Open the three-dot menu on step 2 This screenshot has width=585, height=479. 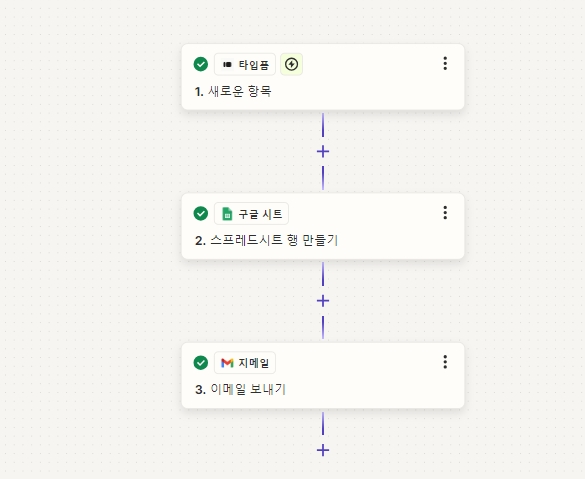pos(445,213)
